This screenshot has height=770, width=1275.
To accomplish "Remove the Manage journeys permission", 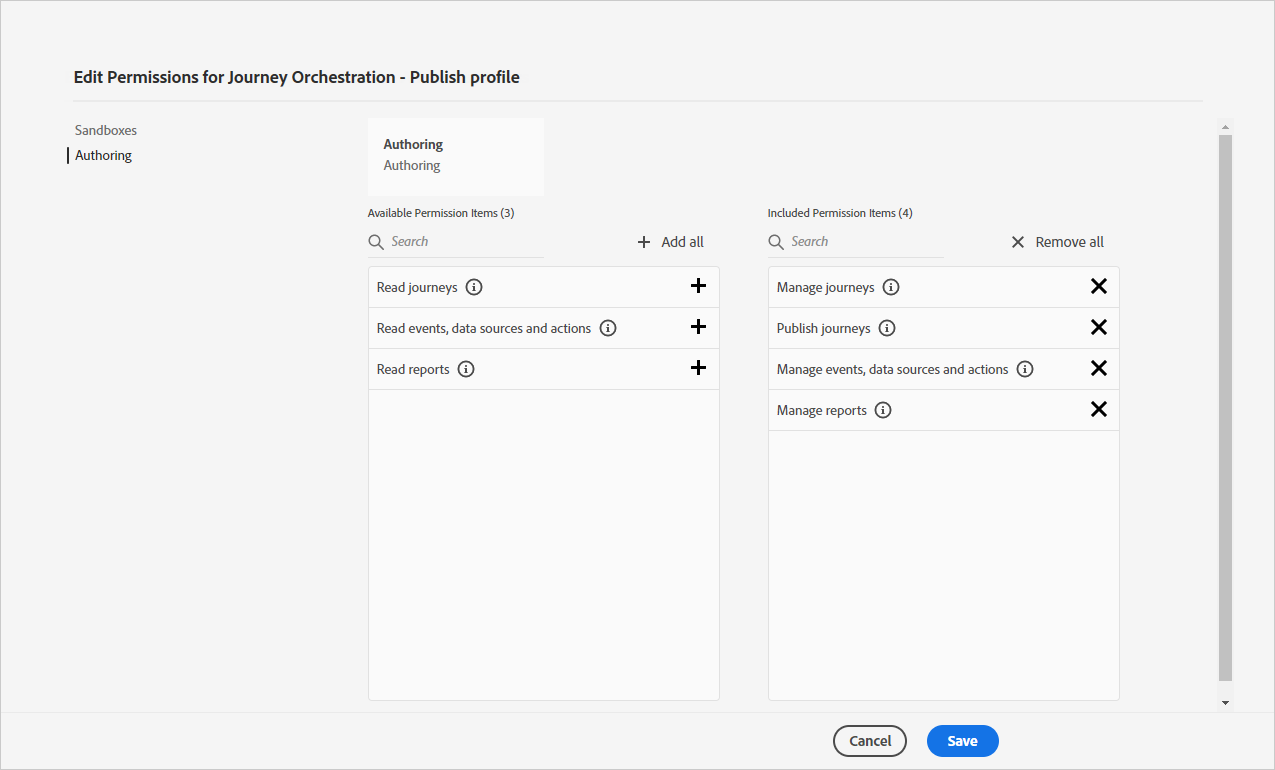I will click(1098, 286).
